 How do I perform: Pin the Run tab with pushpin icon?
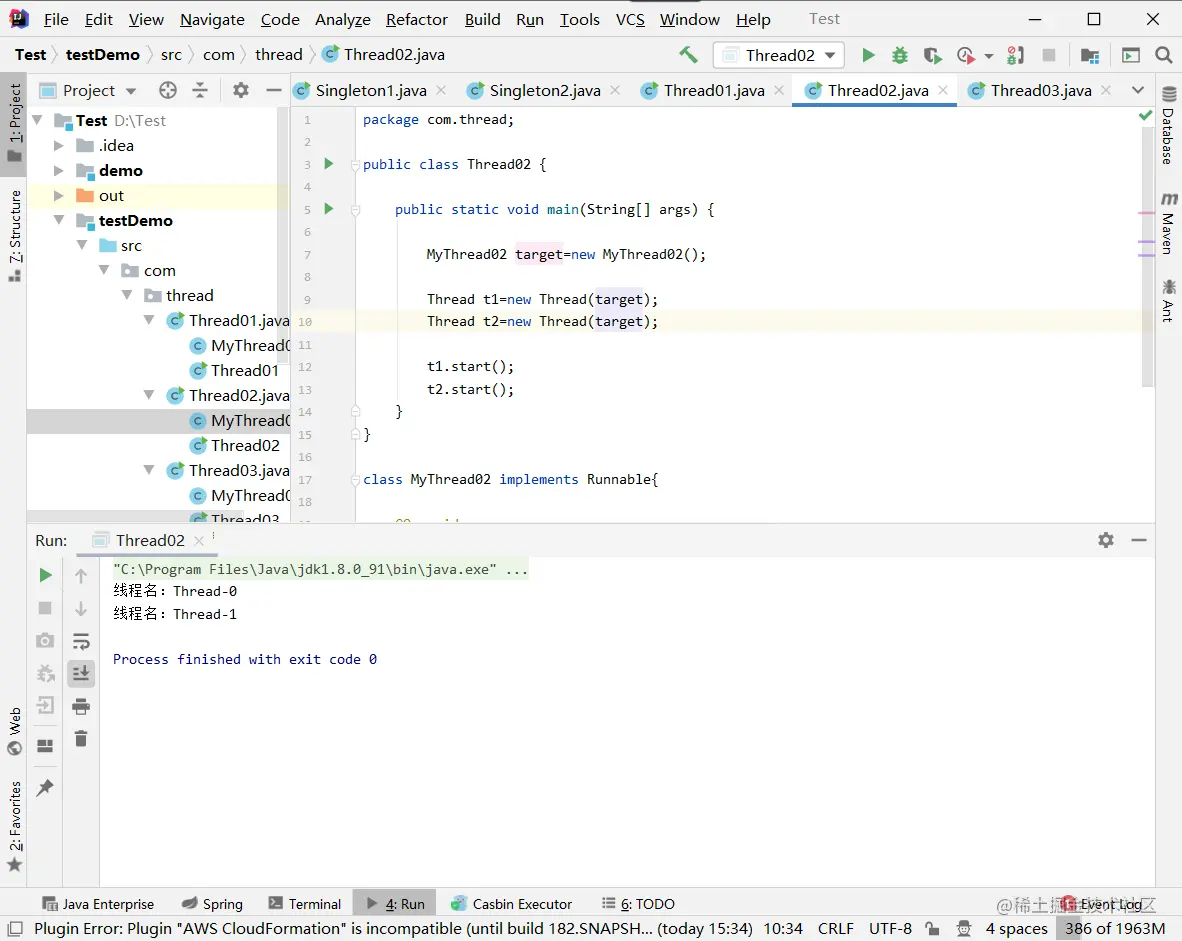point(45,787)
